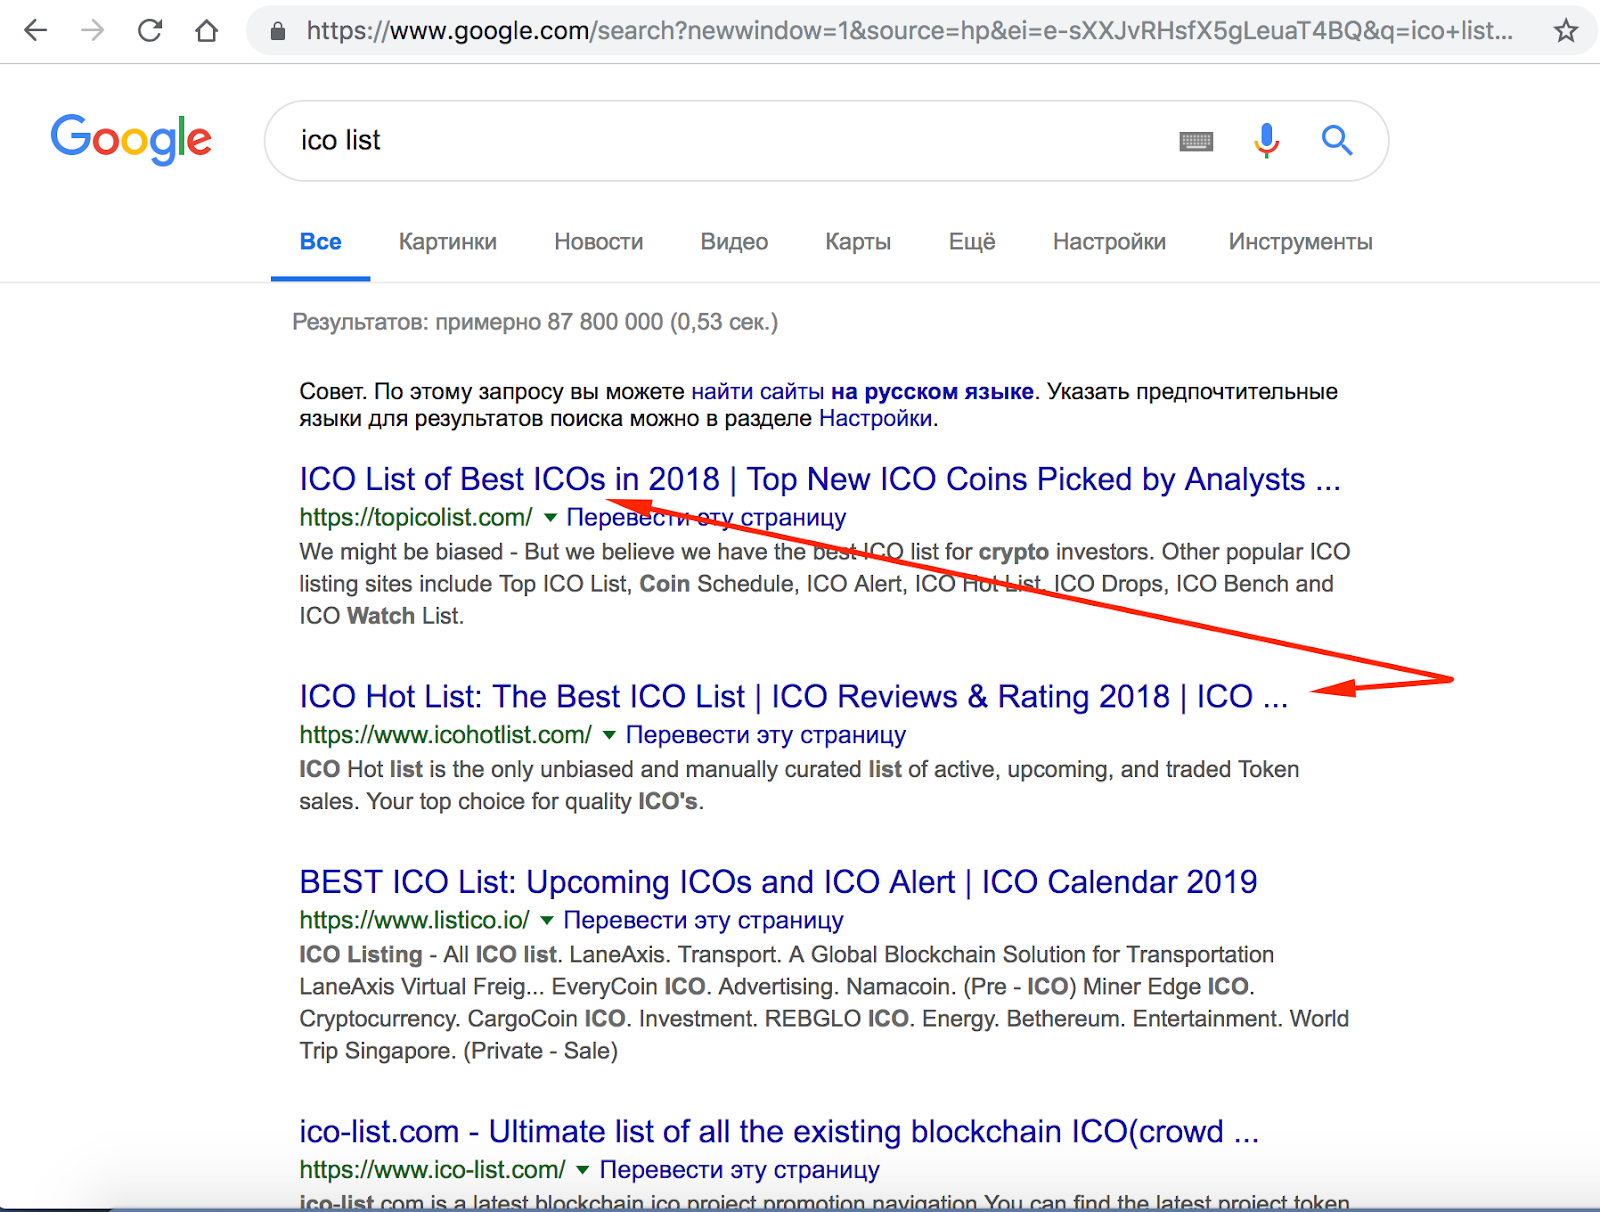Viewport: 1600px width, 1212px height.
Task: Click the https://www.listico.io/ URL
Action: [x=414, y=920]
